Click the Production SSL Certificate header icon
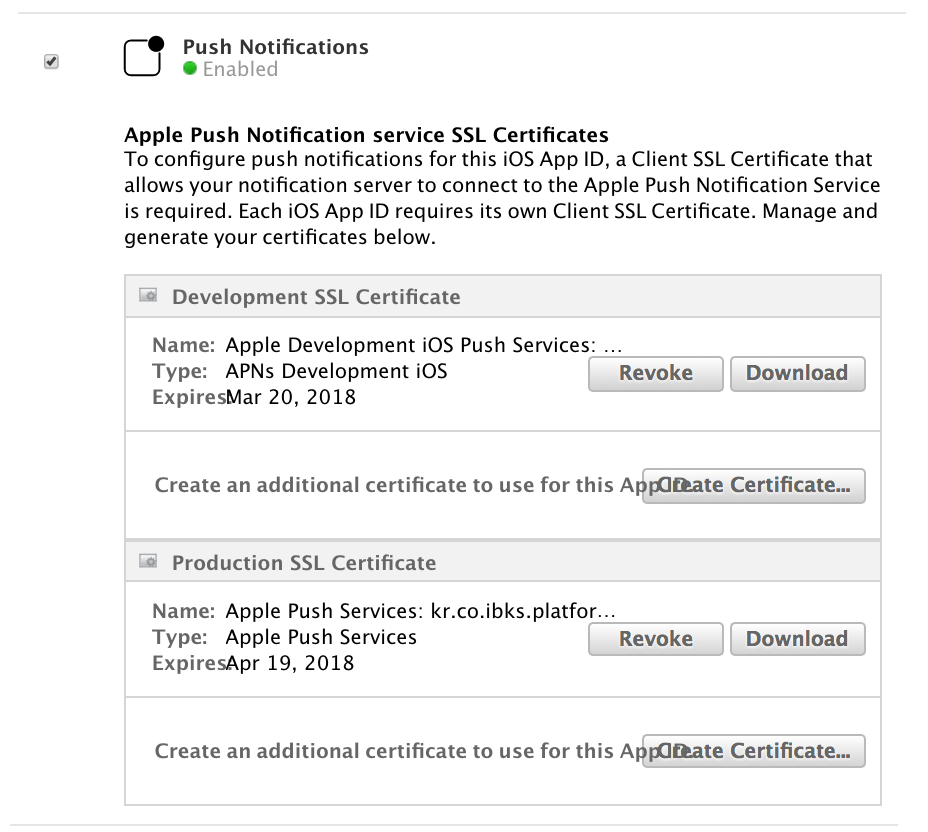Viewport: 928px width, 832px height. point(148,562)
